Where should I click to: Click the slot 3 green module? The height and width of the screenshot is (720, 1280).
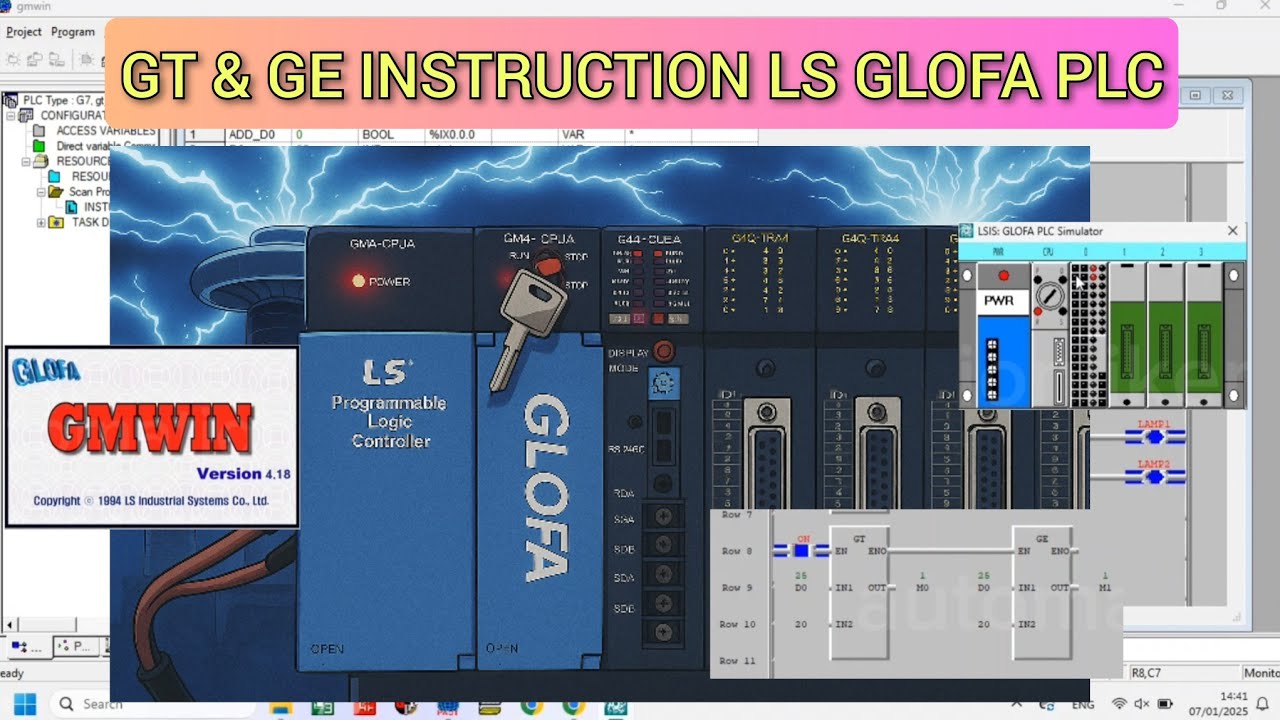(1204, 334)
